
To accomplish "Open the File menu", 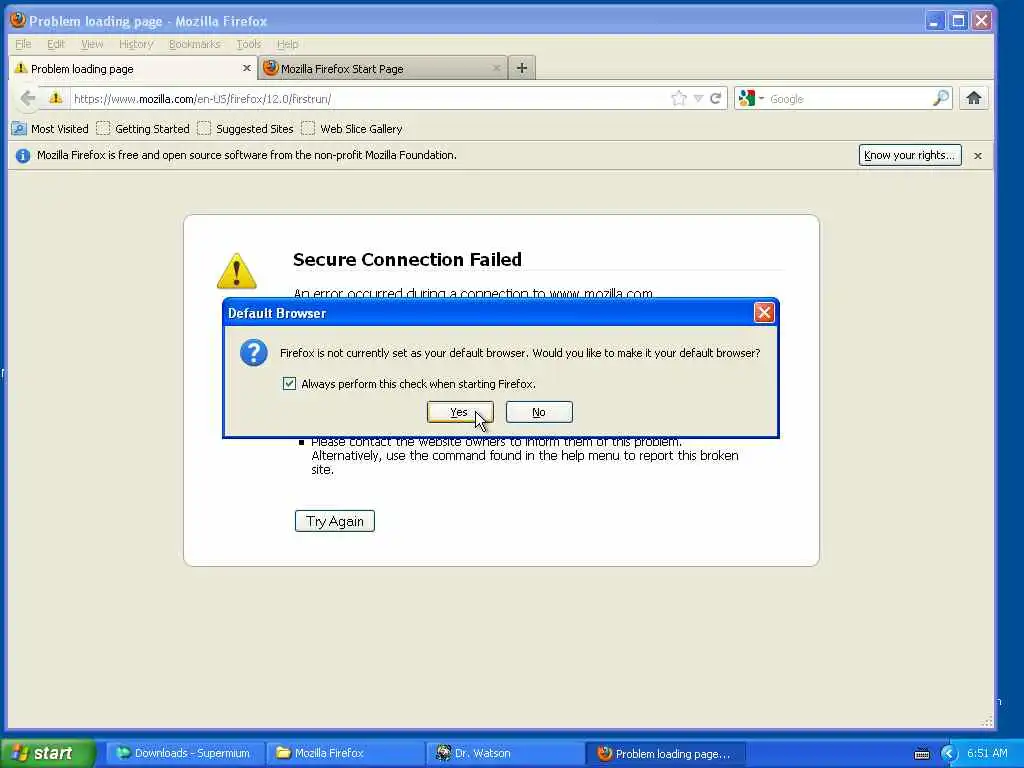I will (24, 44).
